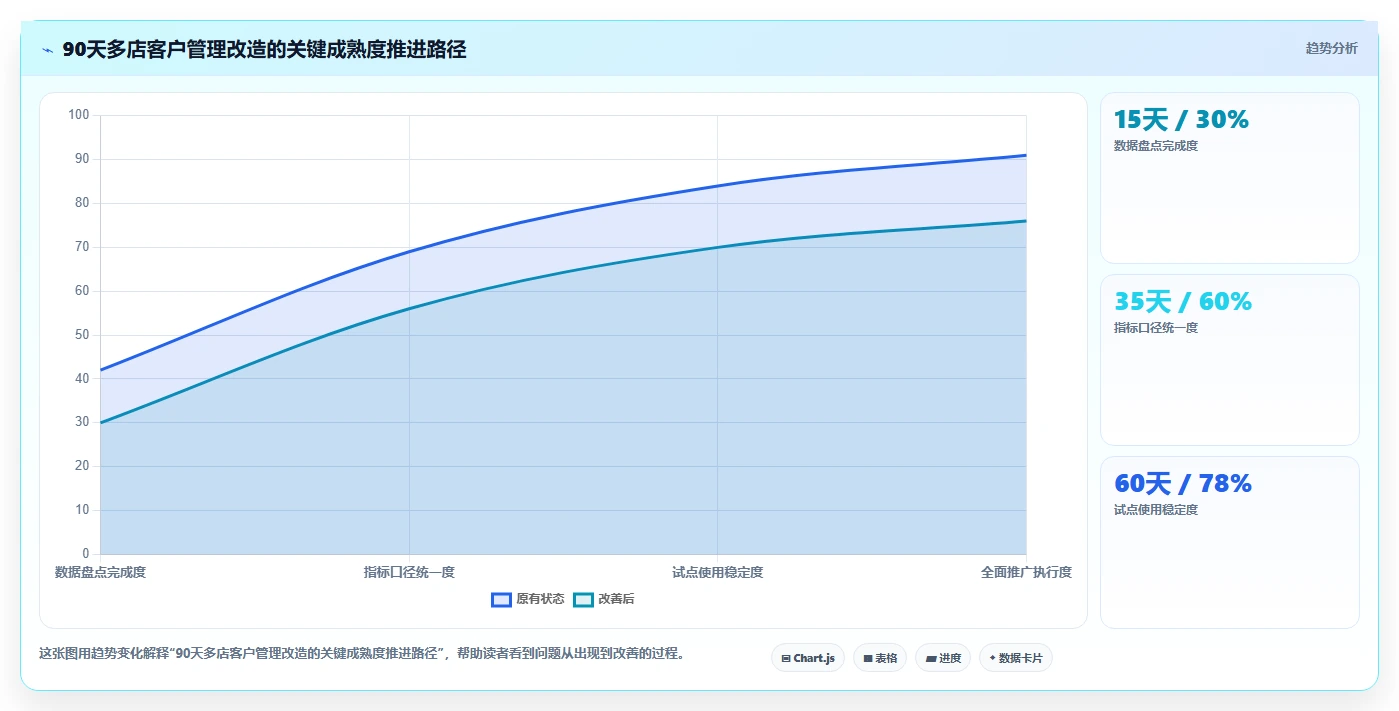The image size is (1399, 711).
Task: Toggle the 改善后 legend item
Action: click(x=604, y=599)
